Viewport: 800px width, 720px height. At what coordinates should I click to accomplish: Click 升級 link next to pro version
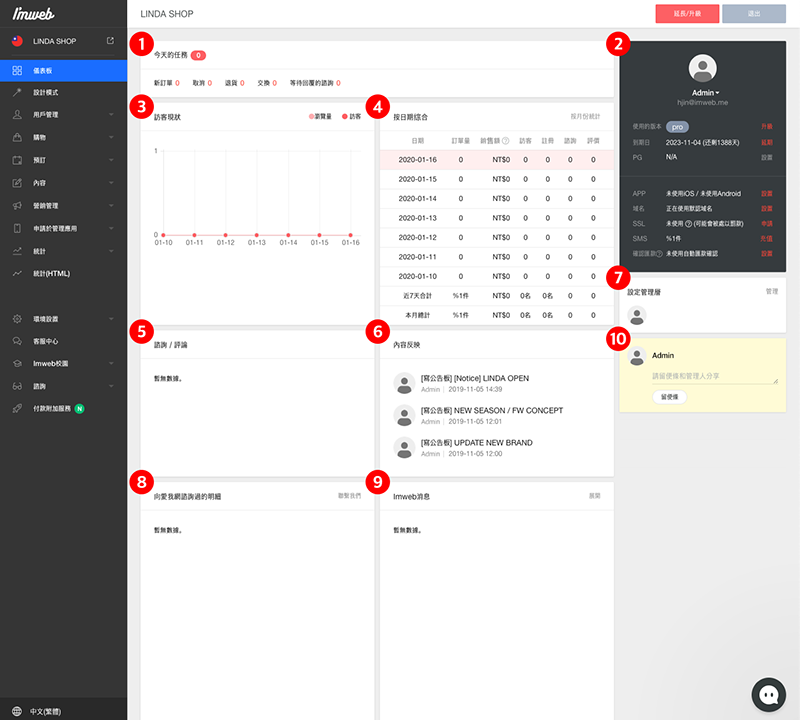point(767,127)
